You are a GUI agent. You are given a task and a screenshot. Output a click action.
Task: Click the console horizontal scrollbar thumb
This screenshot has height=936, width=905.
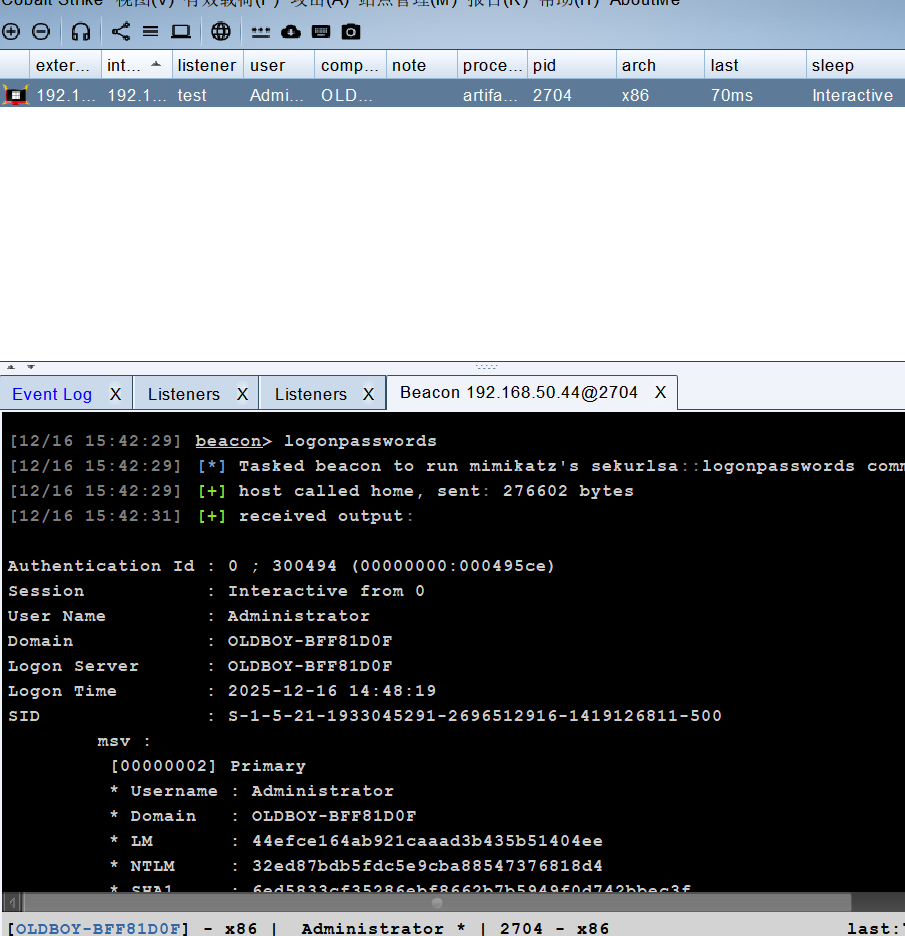(x=437, y=902)
